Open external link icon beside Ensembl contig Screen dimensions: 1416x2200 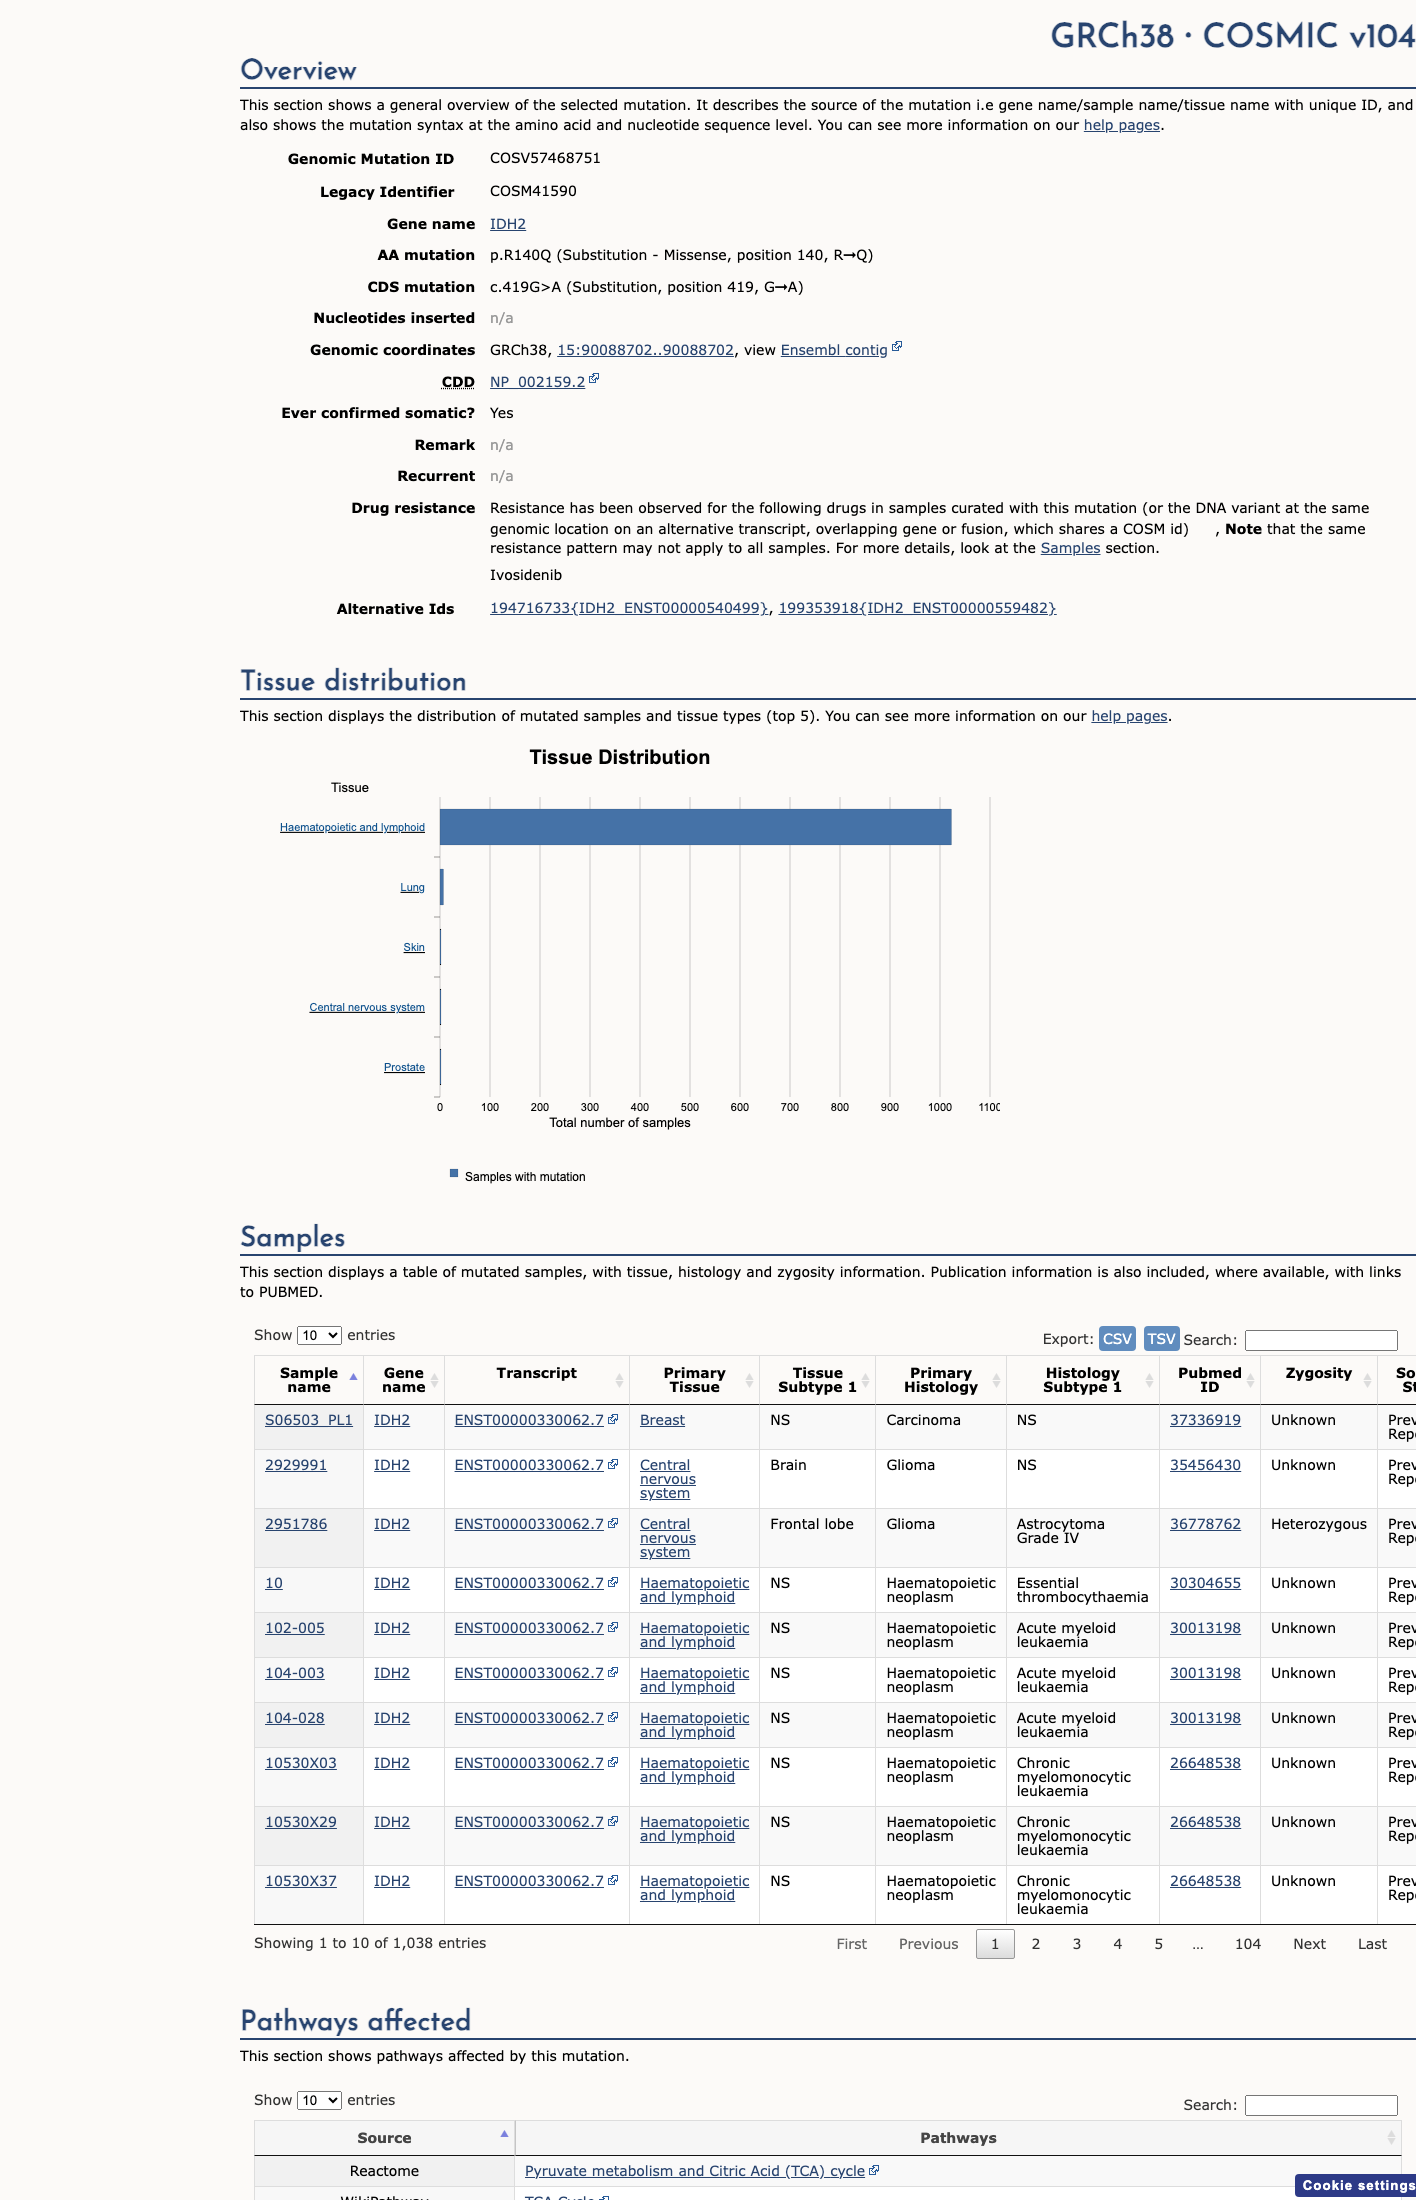897,347
